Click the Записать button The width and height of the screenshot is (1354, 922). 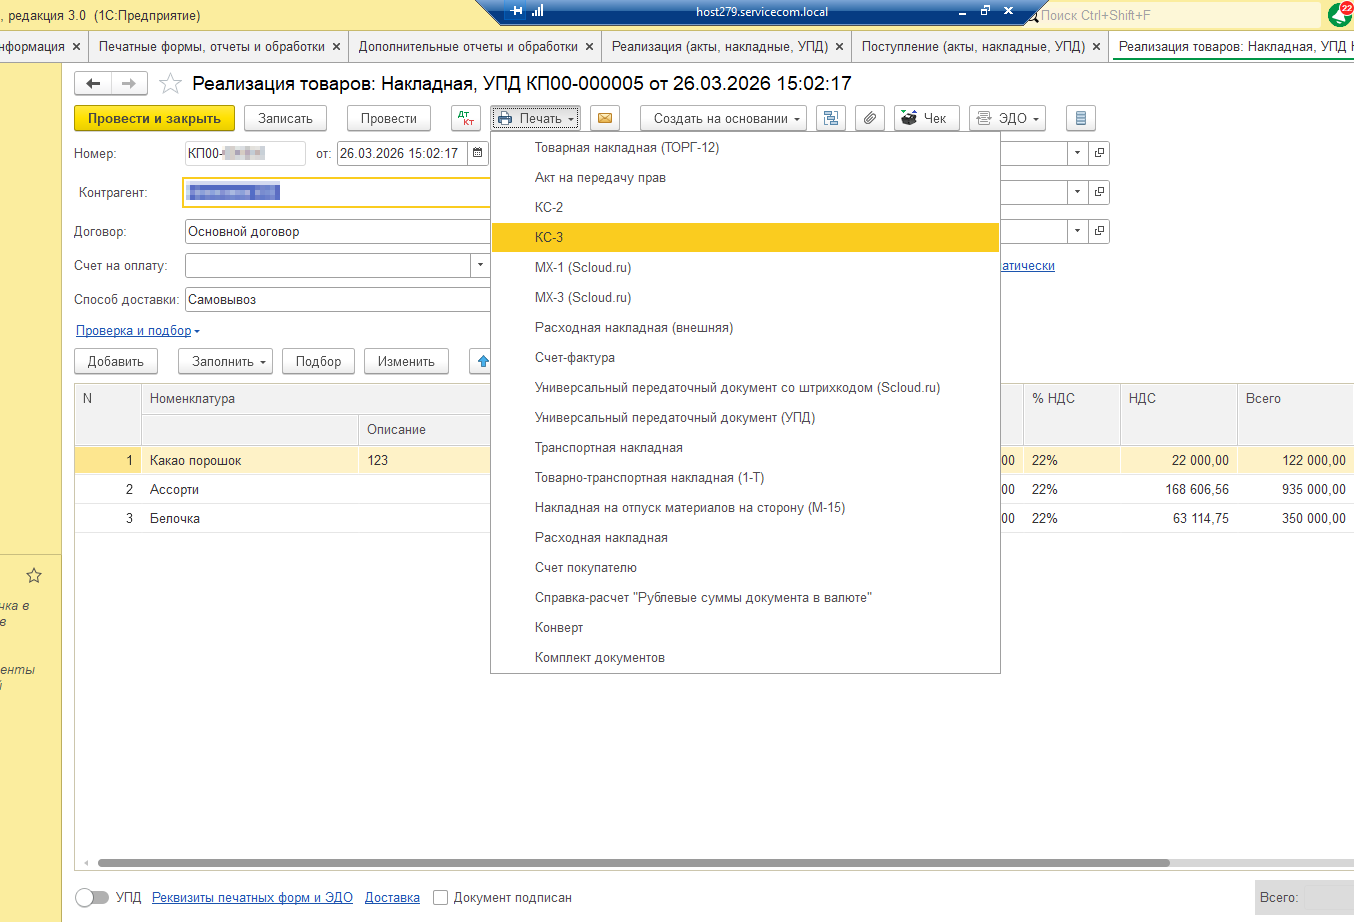click(x=285, y=118)
